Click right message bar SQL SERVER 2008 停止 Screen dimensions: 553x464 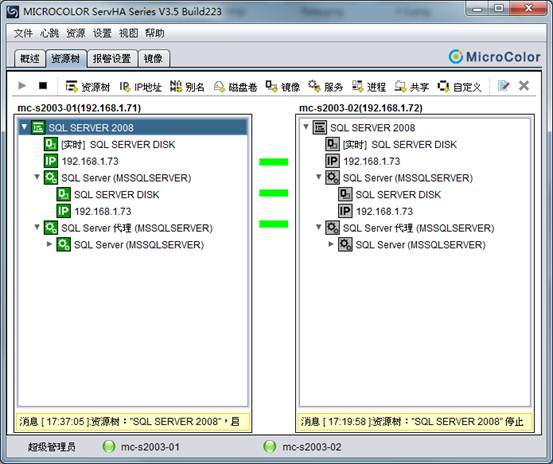coord(415,422)
